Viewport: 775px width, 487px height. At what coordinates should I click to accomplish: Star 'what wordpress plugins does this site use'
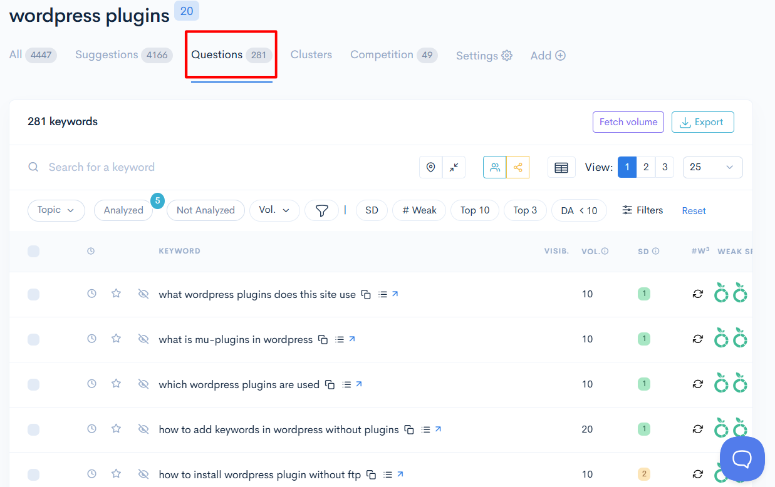[x=116, y=294]
